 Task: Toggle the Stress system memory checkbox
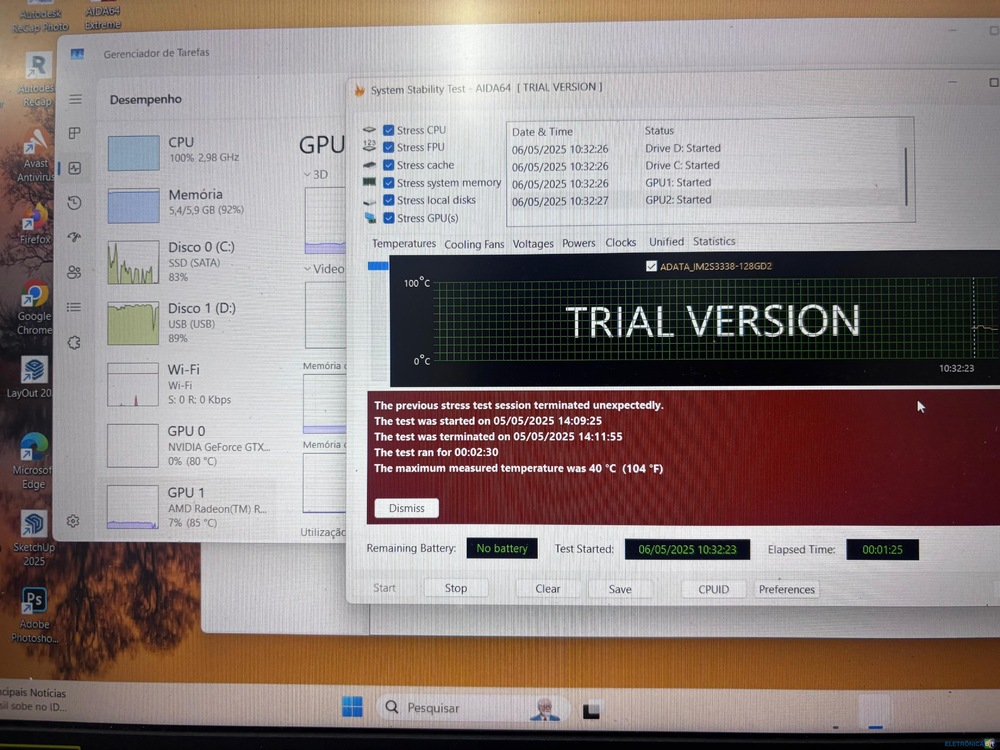[388, 183]
